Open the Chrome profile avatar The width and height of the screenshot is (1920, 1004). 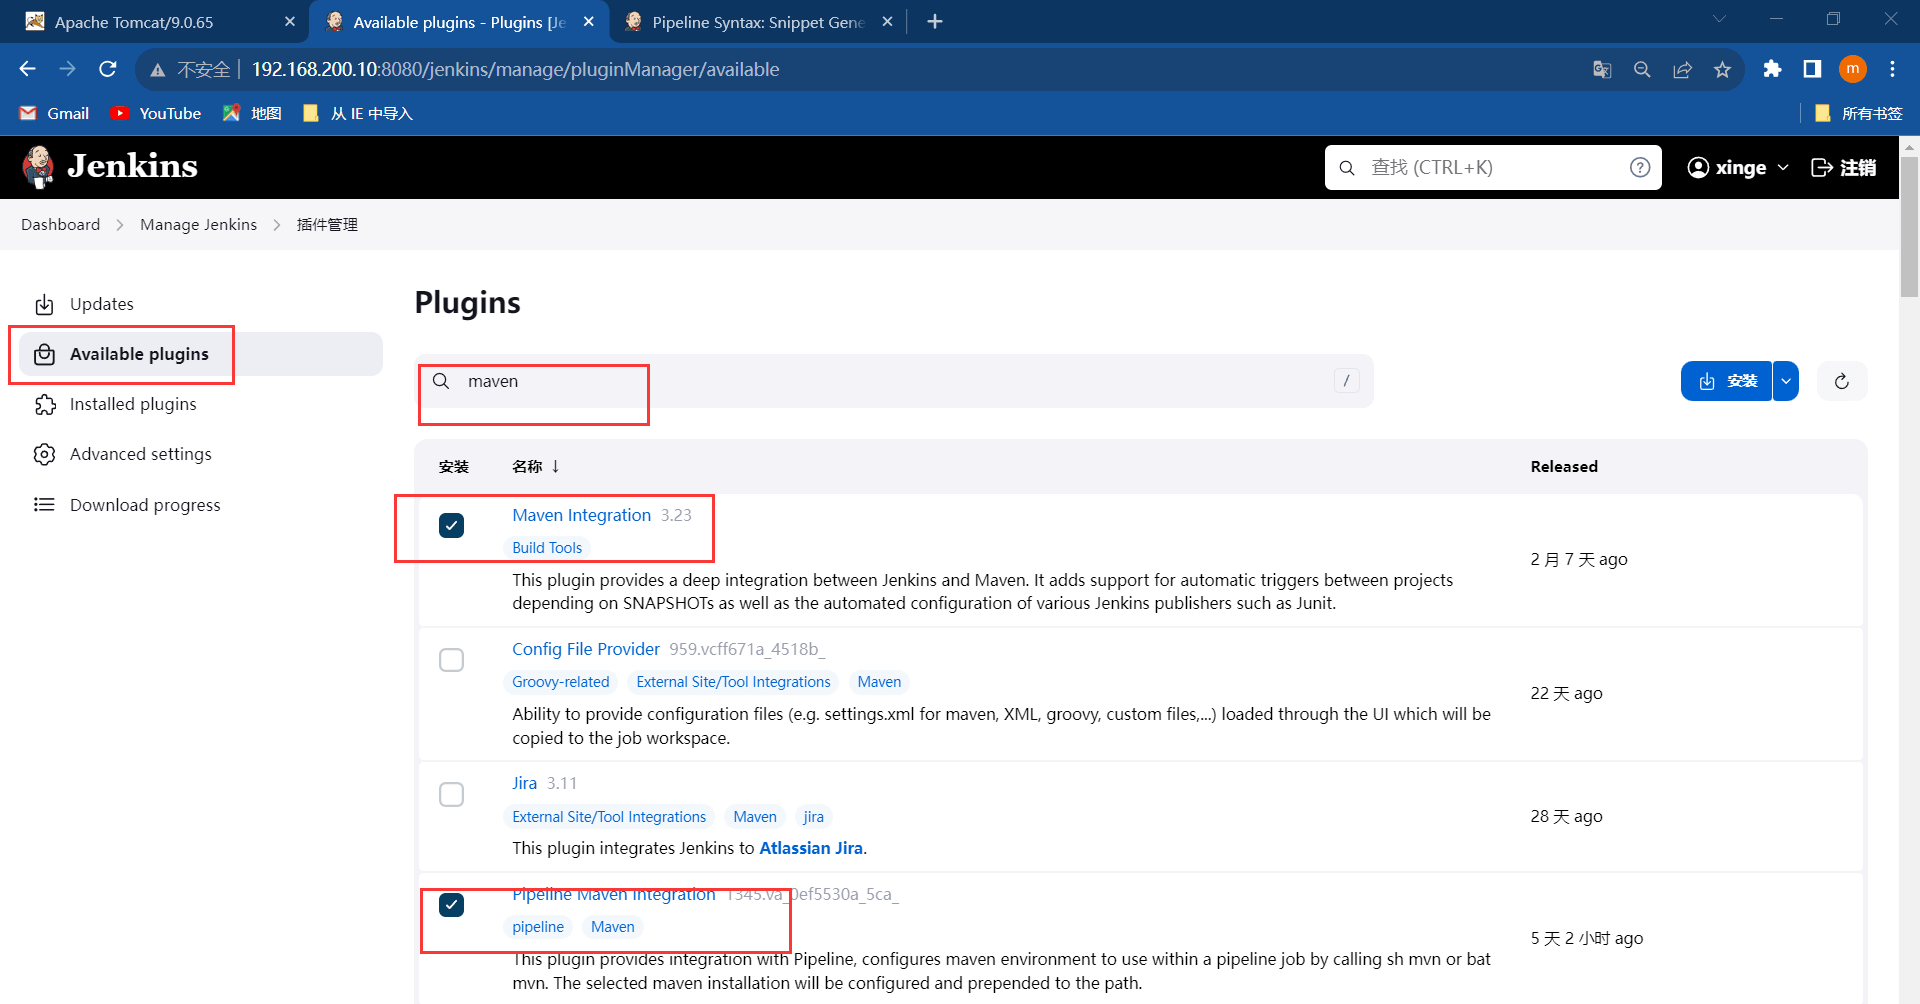coord(1853,69)
